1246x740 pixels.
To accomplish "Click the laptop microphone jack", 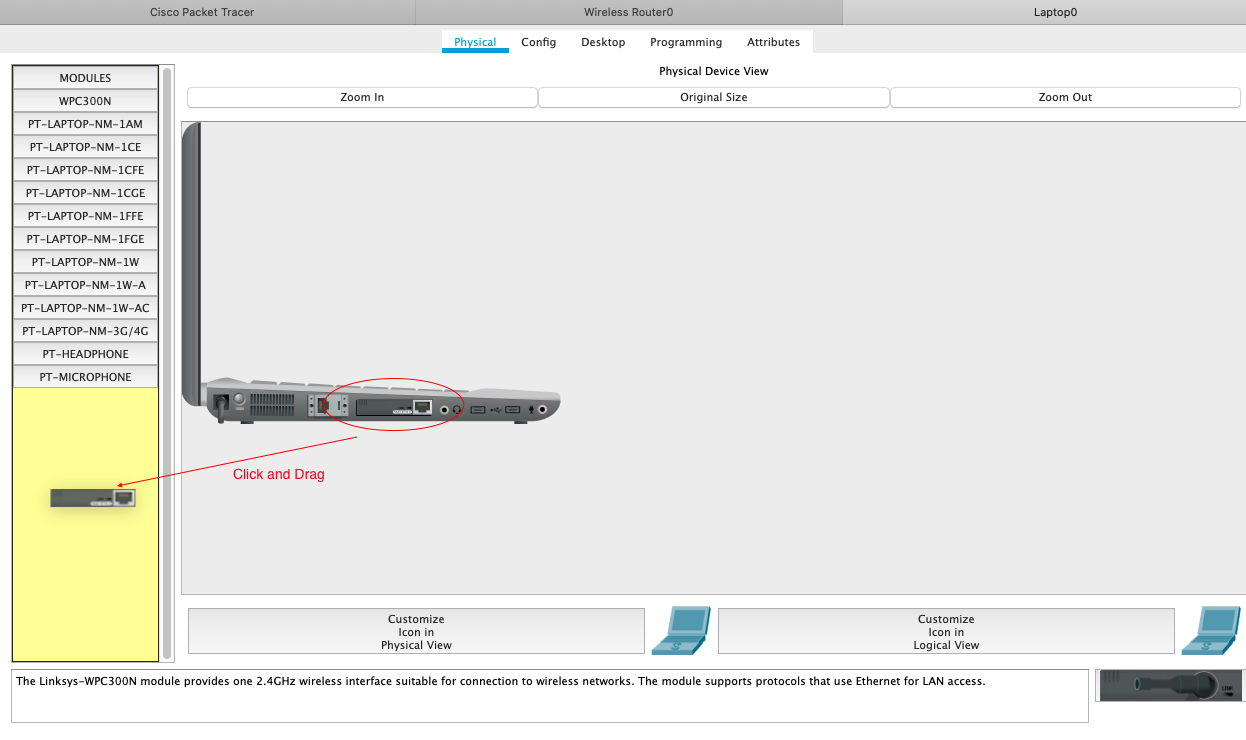I will (x=543, y=409).
